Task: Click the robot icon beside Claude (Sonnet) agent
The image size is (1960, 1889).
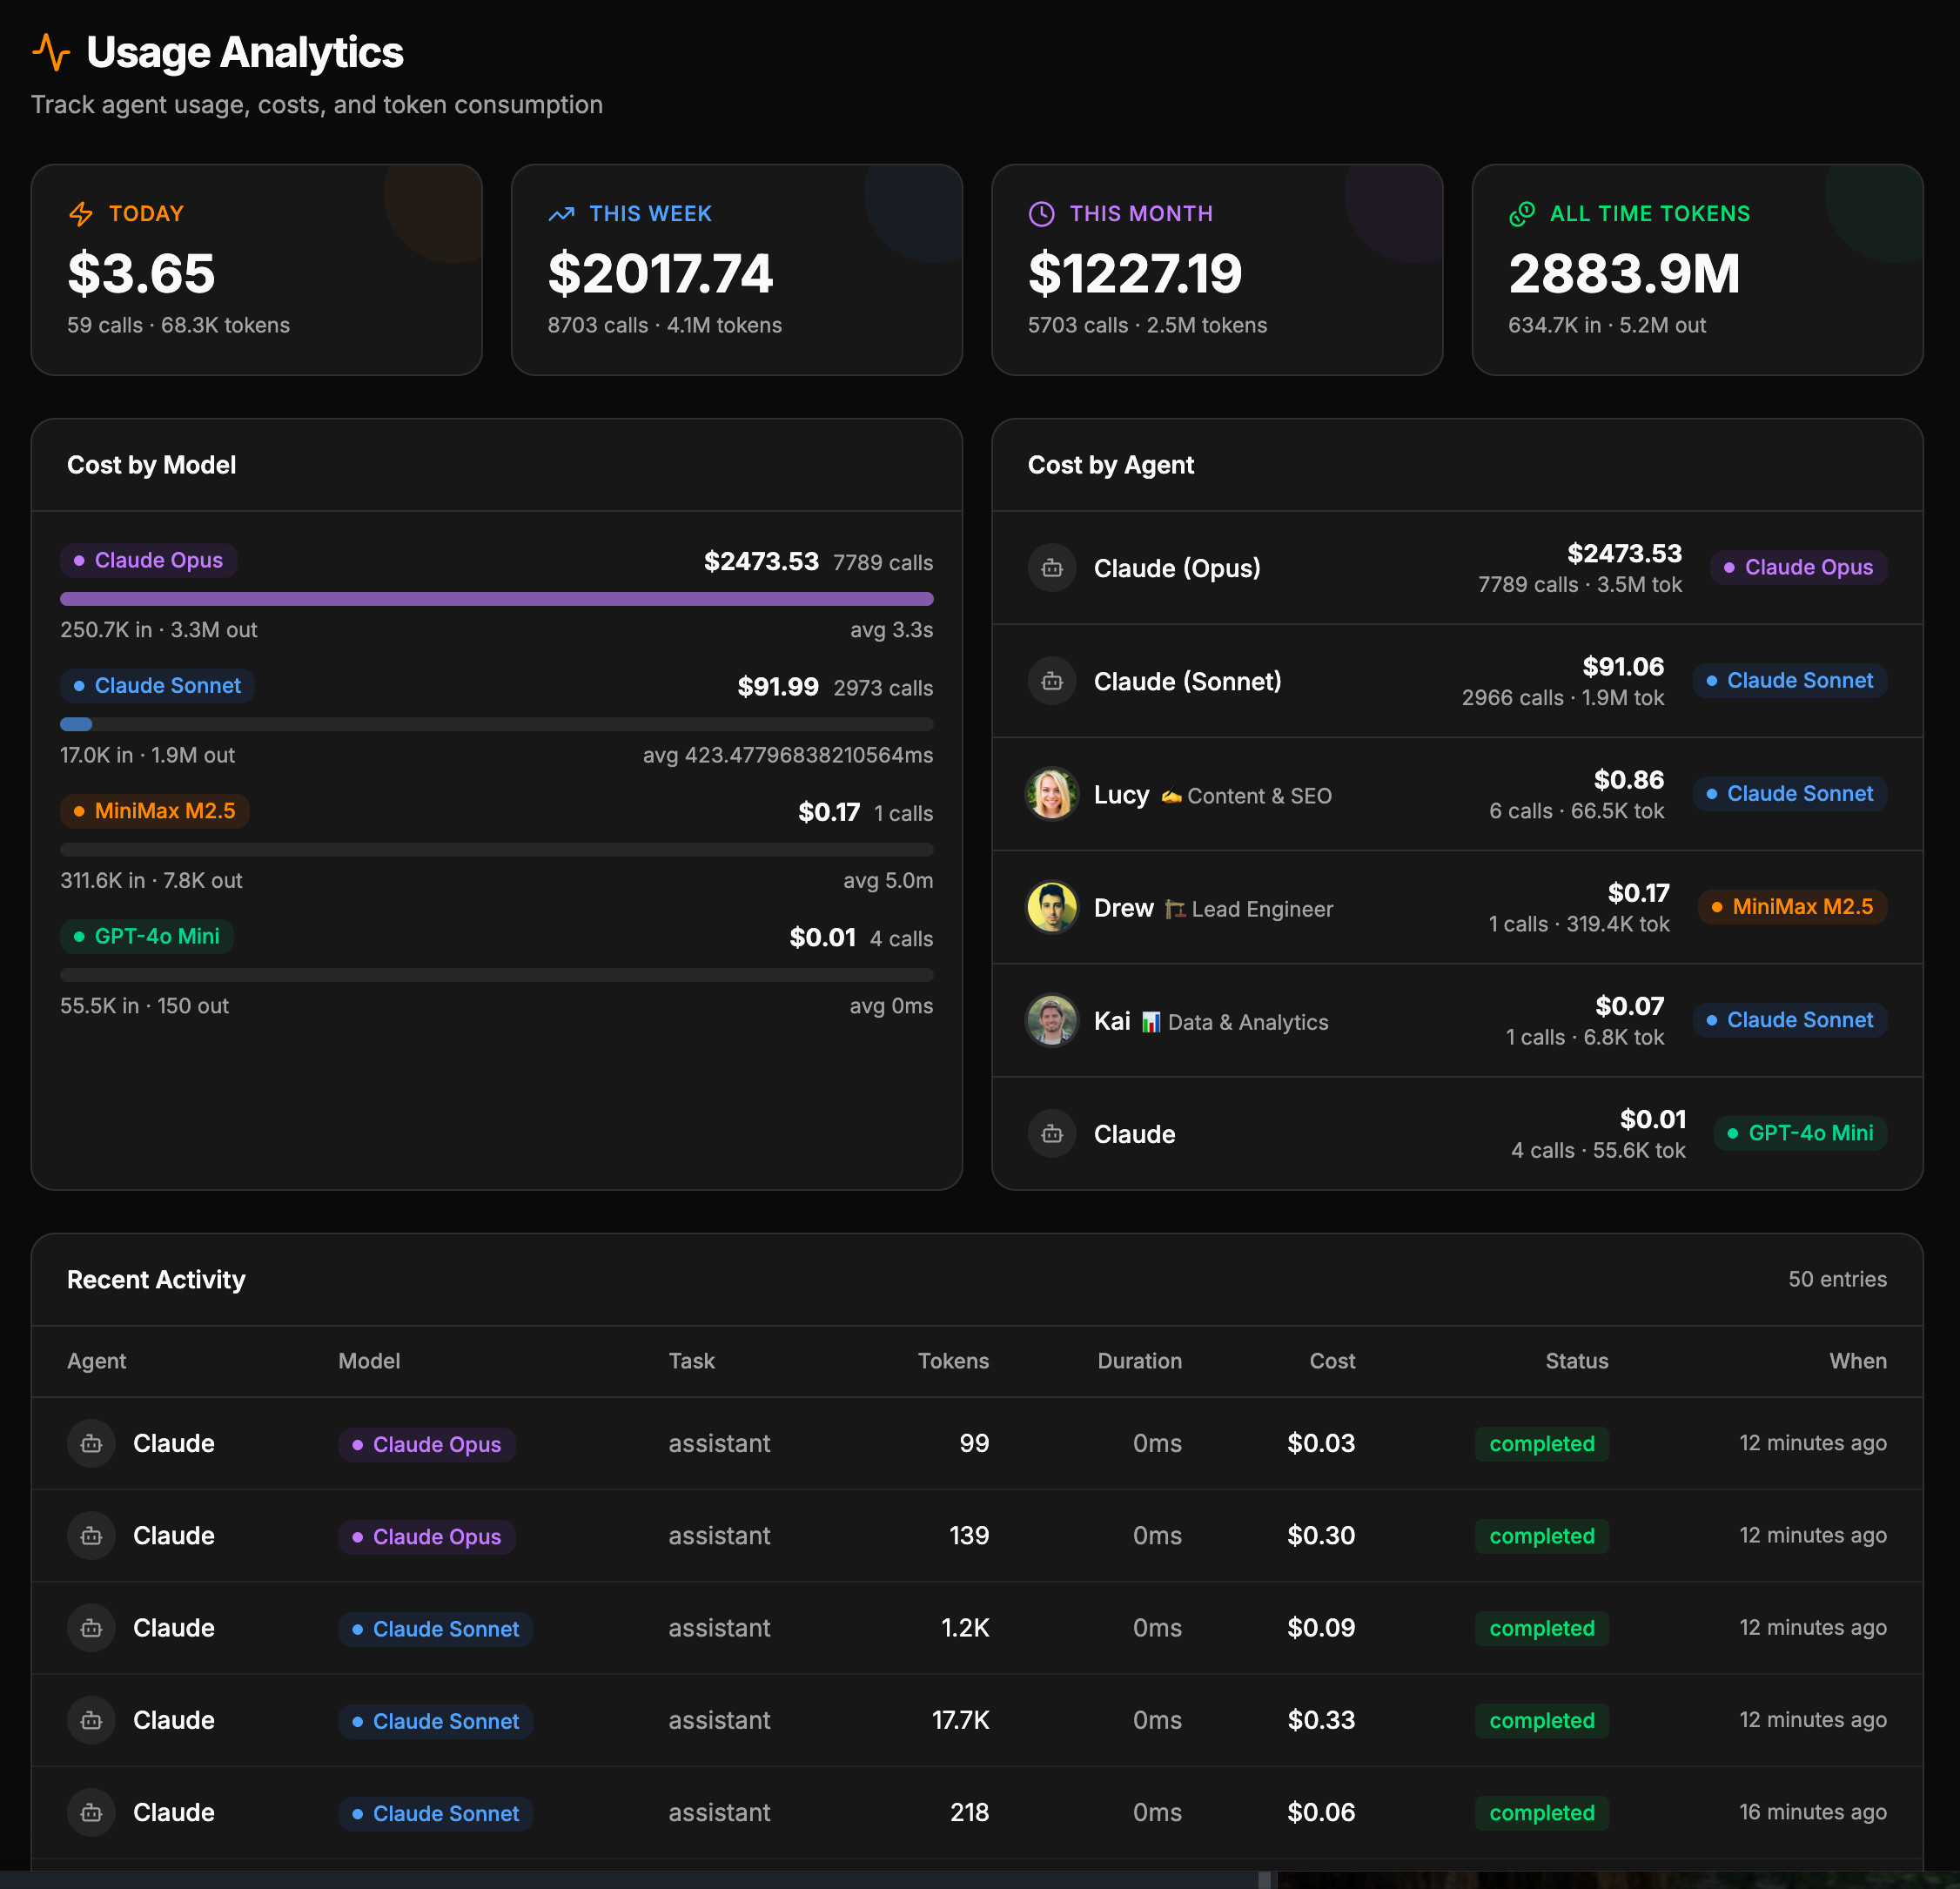Action: click(1051, 681)
